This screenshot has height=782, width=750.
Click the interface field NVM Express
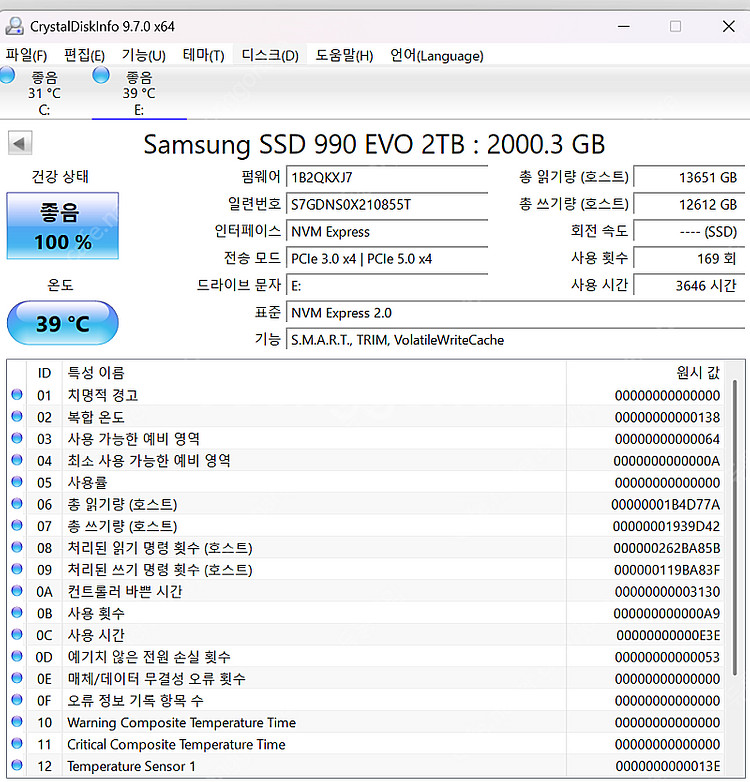pyautogui.click(x=387, y=231)
